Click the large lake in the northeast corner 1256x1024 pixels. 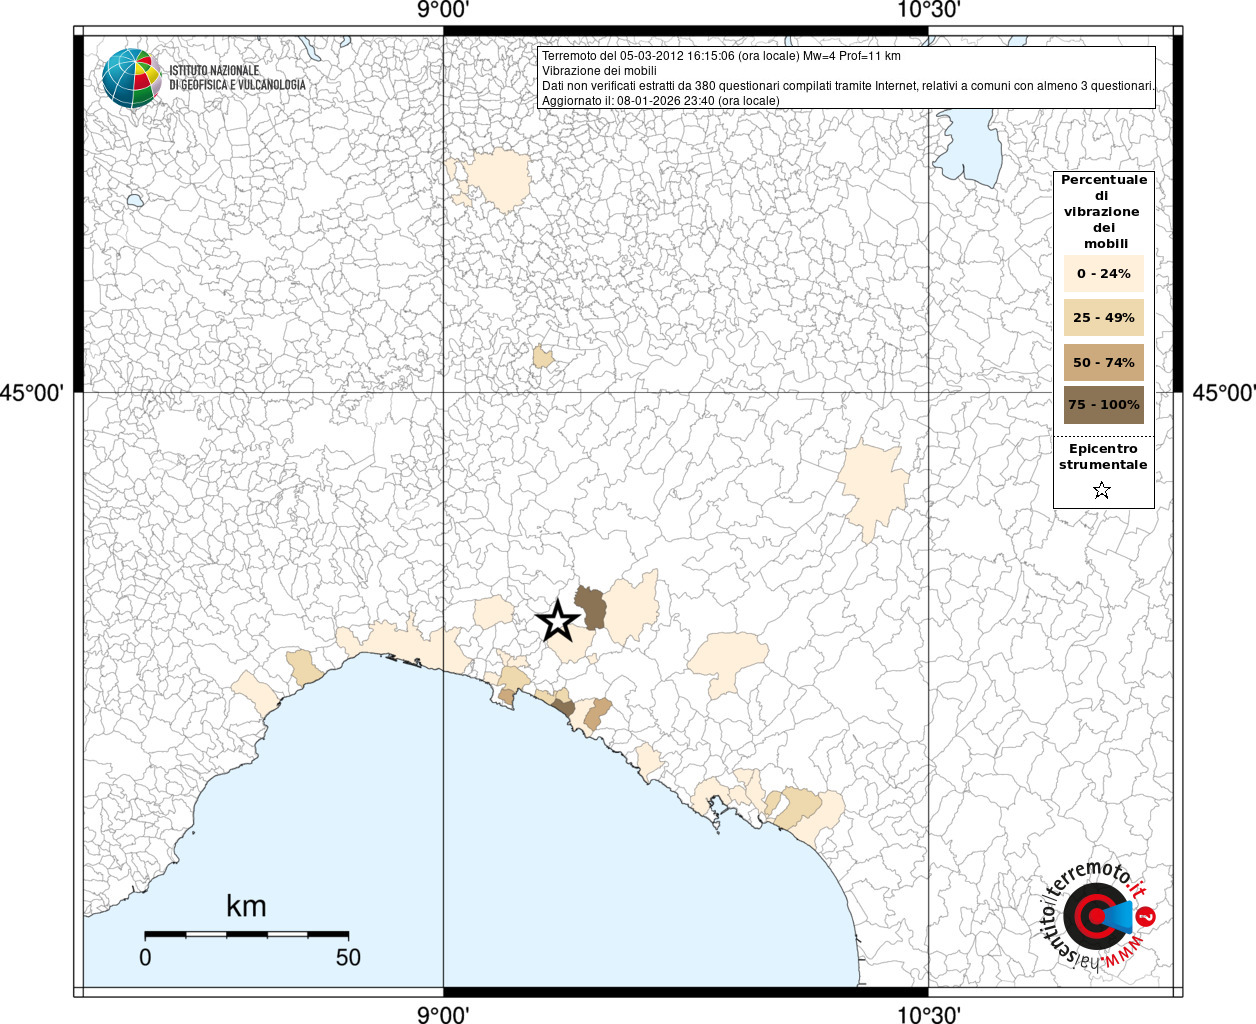tap(968, 146)
